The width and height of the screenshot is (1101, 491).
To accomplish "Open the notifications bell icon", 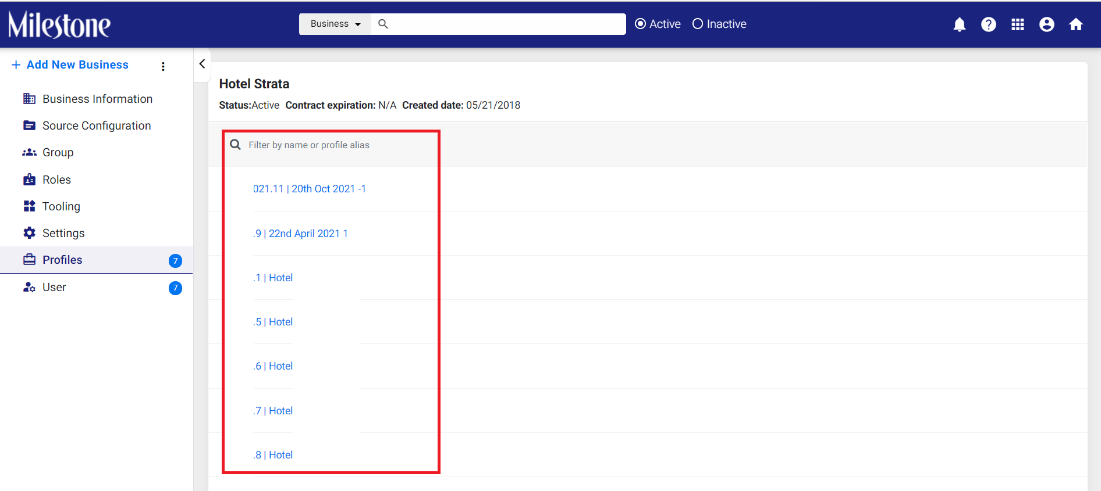I will click(959, 25).
